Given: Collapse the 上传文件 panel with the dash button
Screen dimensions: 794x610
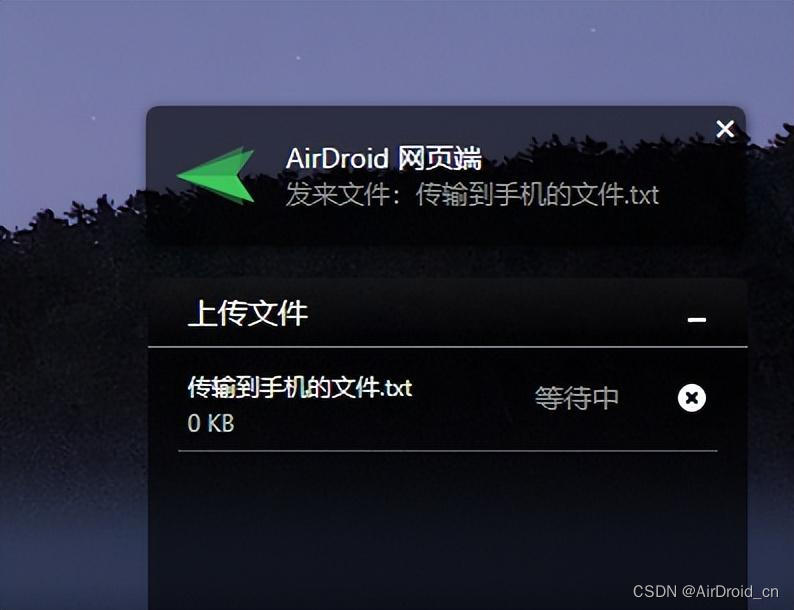Looking at the screenshot, I should click(x=697, y=319).
